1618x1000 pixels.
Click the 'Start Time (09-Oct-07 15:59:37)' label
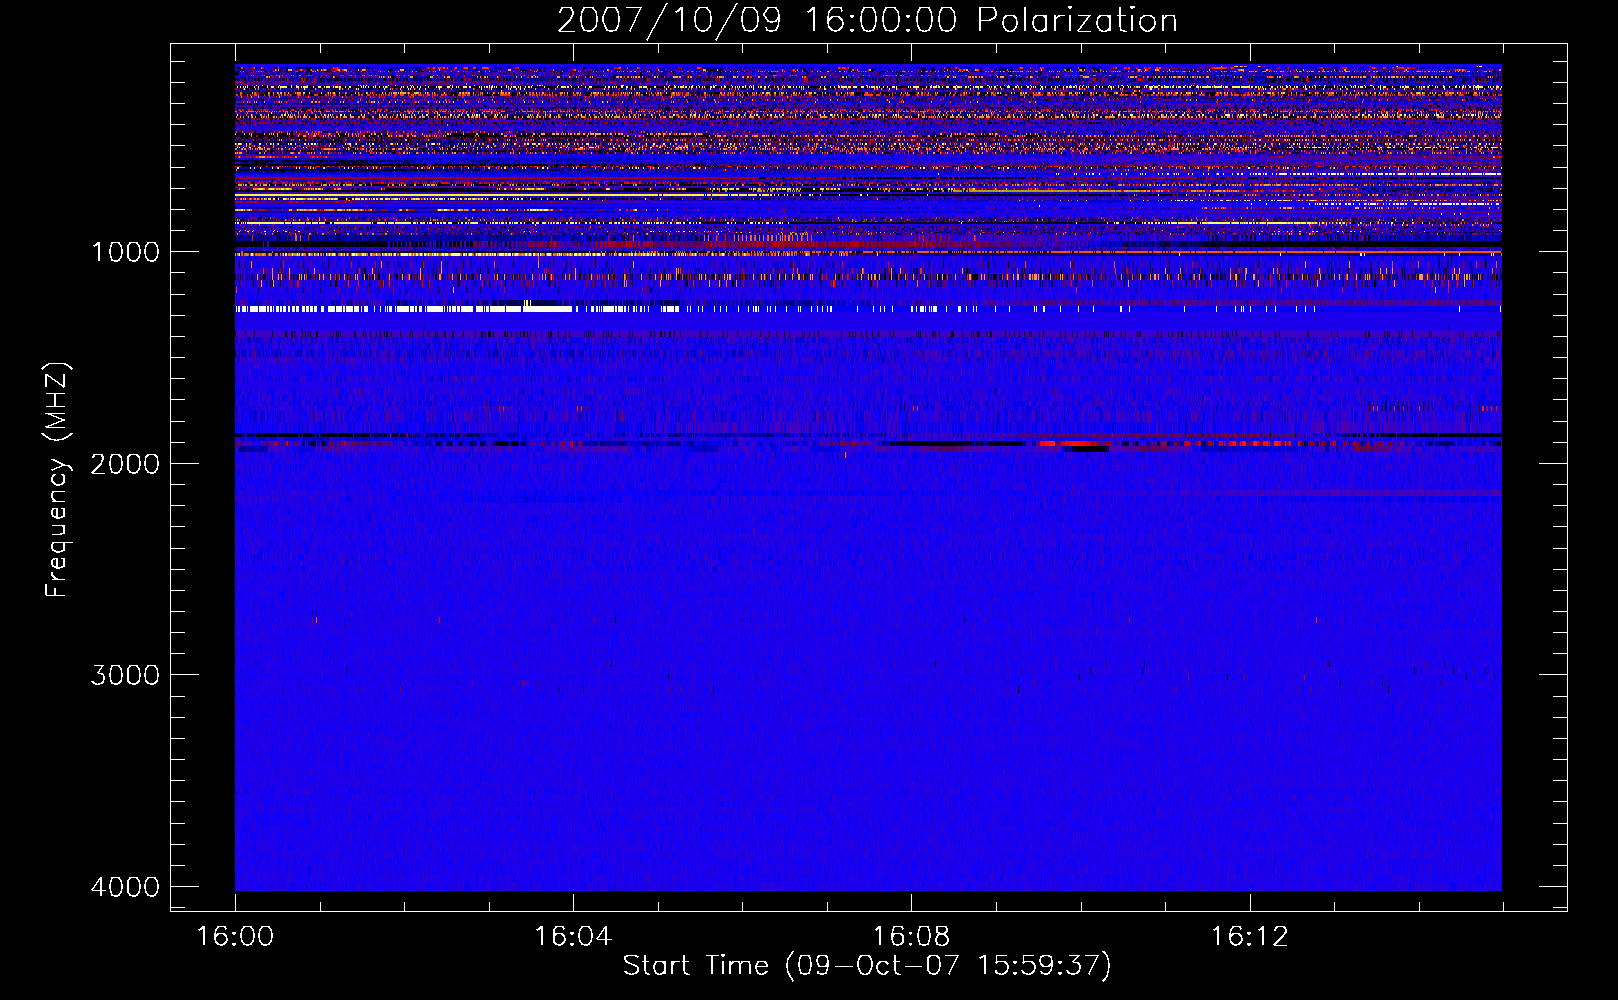click(867, 966)
